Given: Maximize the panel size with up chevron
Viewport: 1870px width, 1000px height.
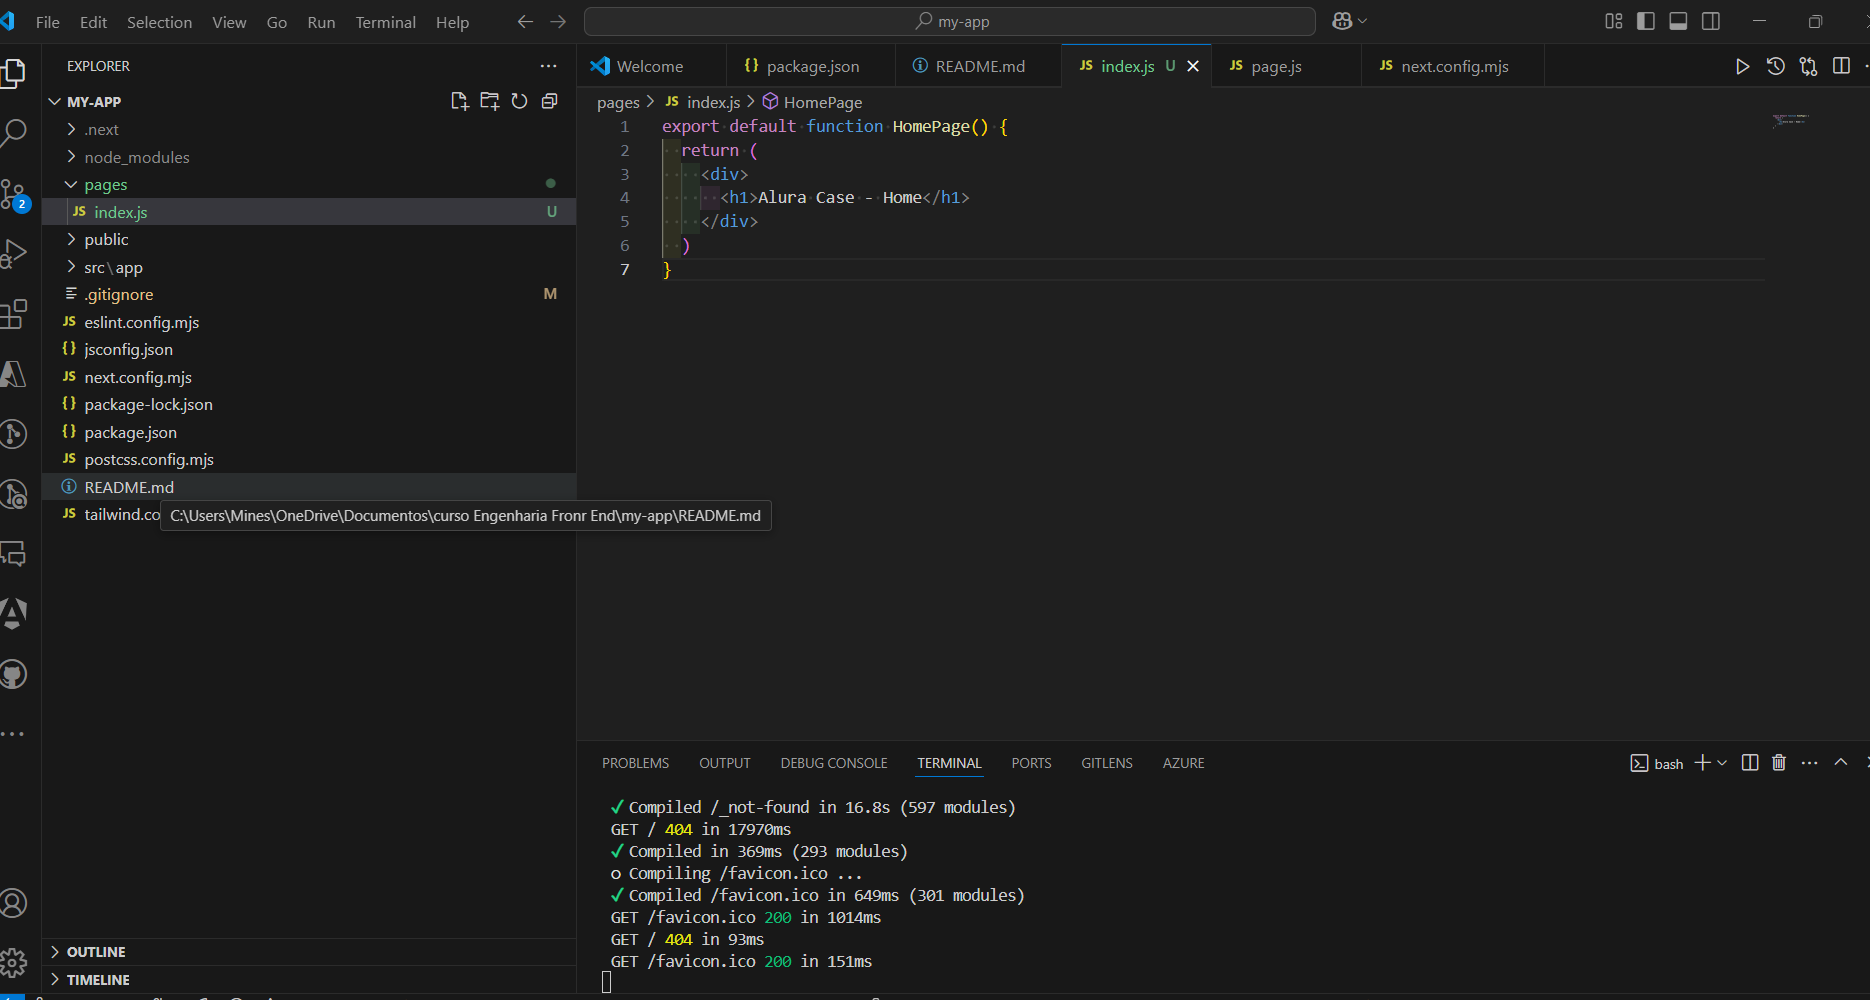Looking at the screenshot, I should 1840,763.
